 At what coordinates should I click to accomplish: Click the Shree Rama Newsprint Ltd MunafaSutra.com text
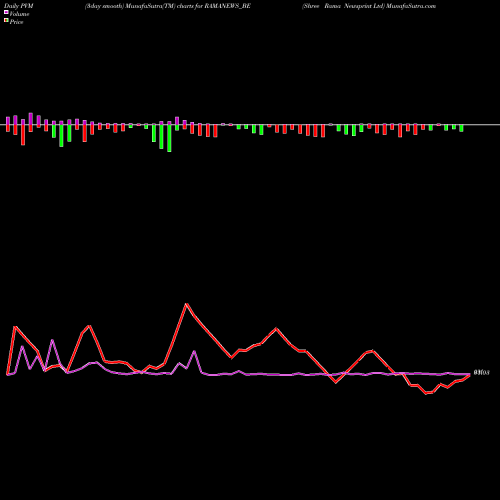(x=369, y=6)
